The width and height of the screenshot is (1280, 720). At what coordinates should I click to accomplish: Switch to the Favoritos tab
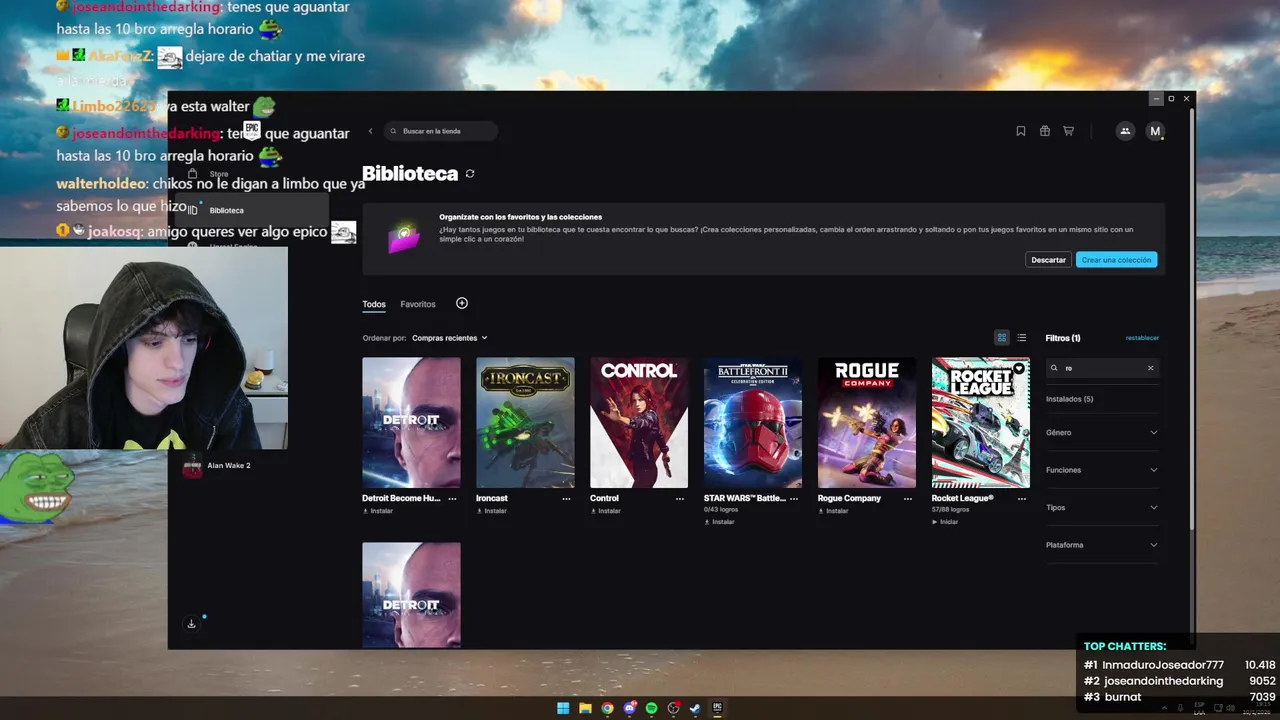tap(418, 304)
